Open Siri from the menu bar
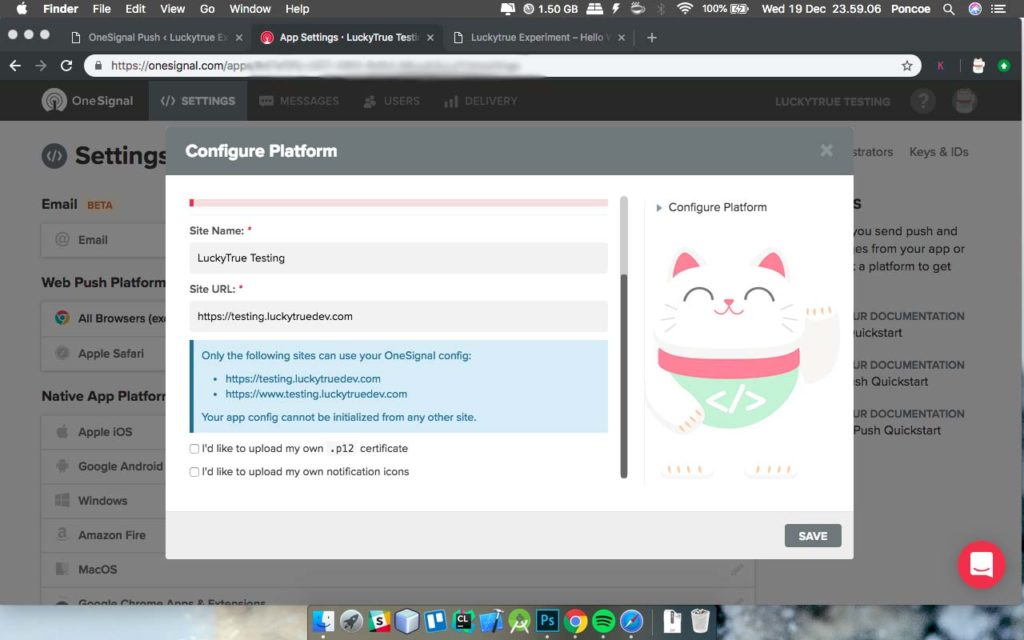 [975, 9]
